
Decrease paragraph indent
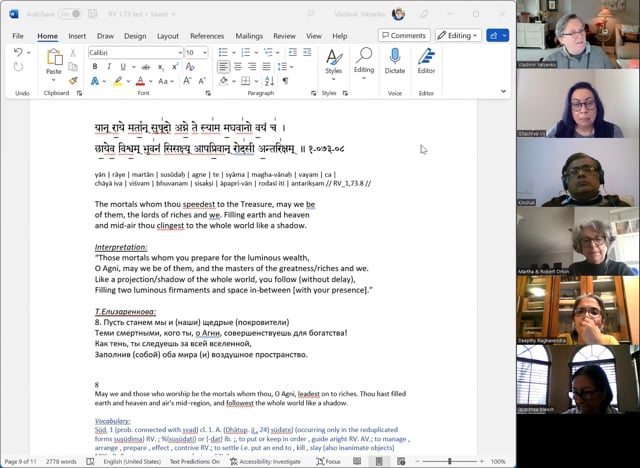click(x=293, y=52)
